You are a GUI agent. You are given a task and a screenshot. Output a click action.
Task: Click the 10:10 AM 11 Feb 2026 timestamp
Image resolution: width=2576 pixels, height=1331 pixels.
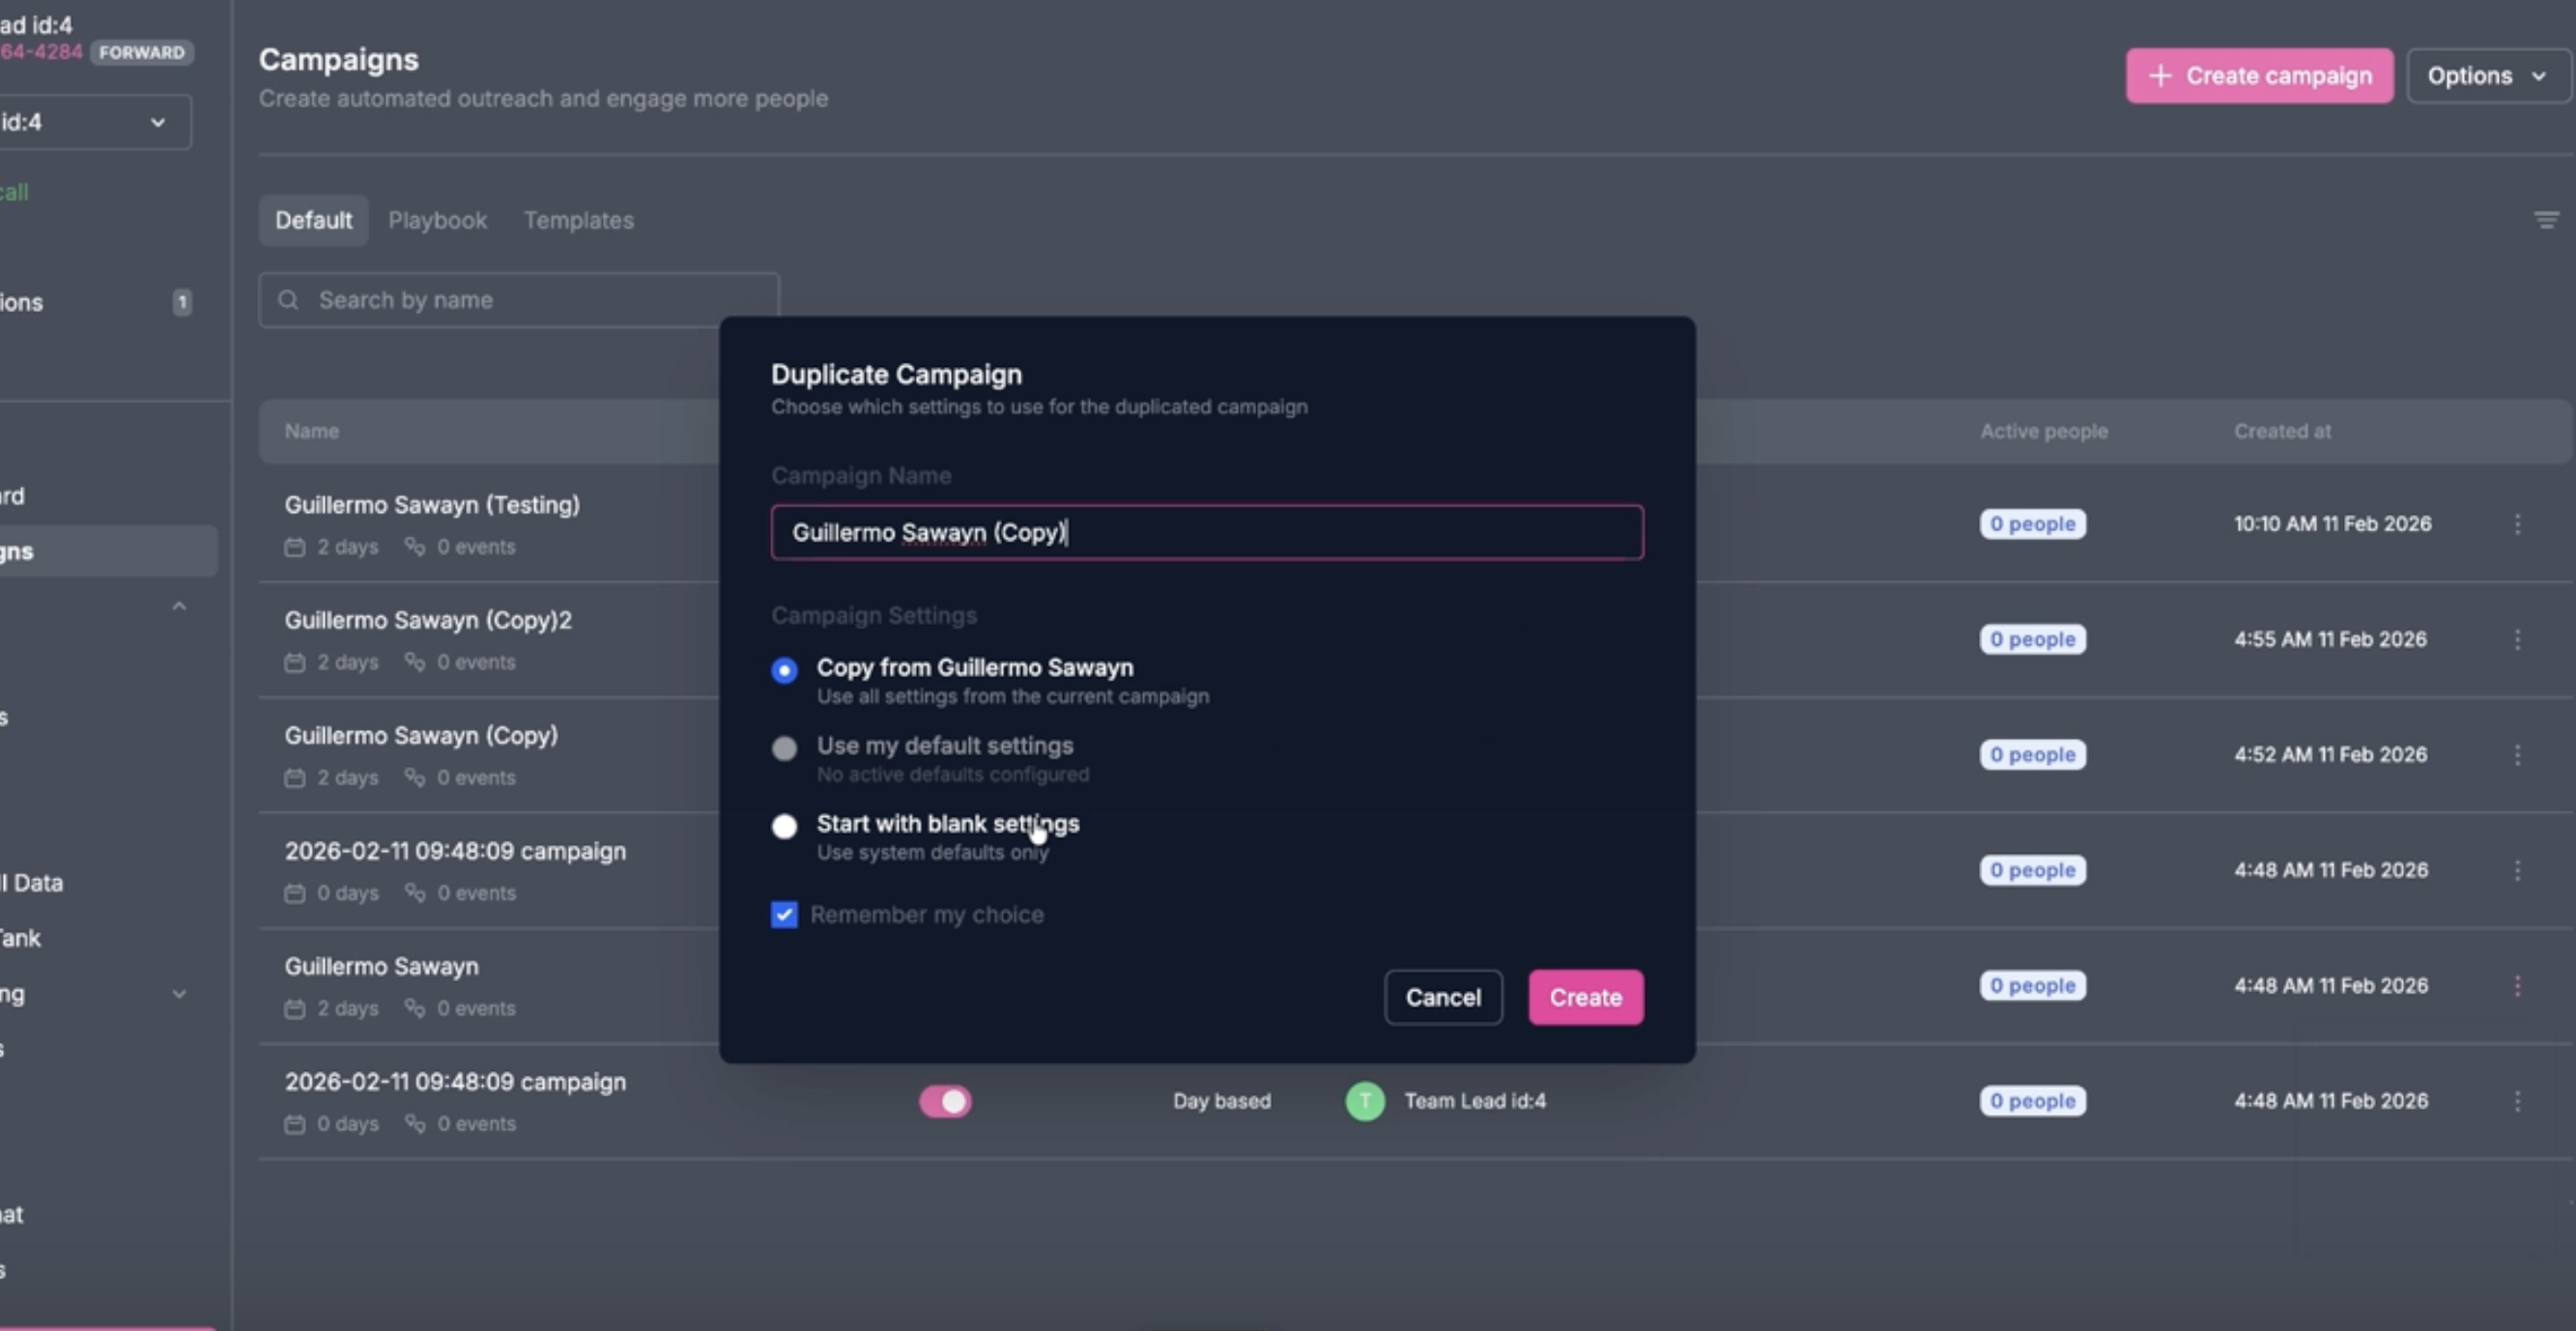[2332, 524]
